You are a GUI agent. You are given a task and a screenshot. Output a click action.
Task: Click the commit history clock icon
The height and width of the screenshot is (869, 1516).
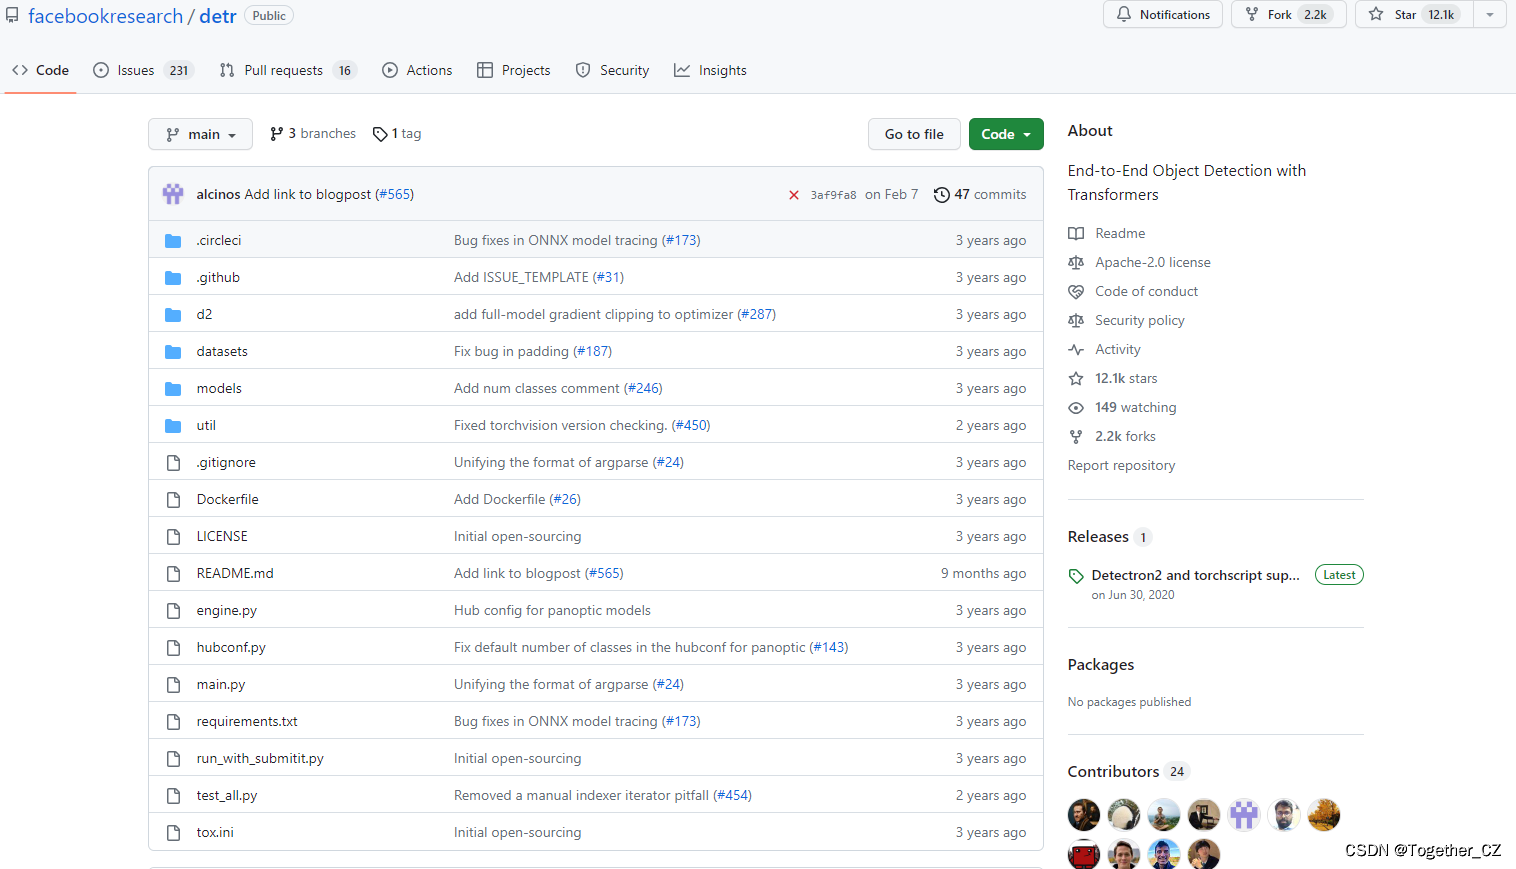941,195
